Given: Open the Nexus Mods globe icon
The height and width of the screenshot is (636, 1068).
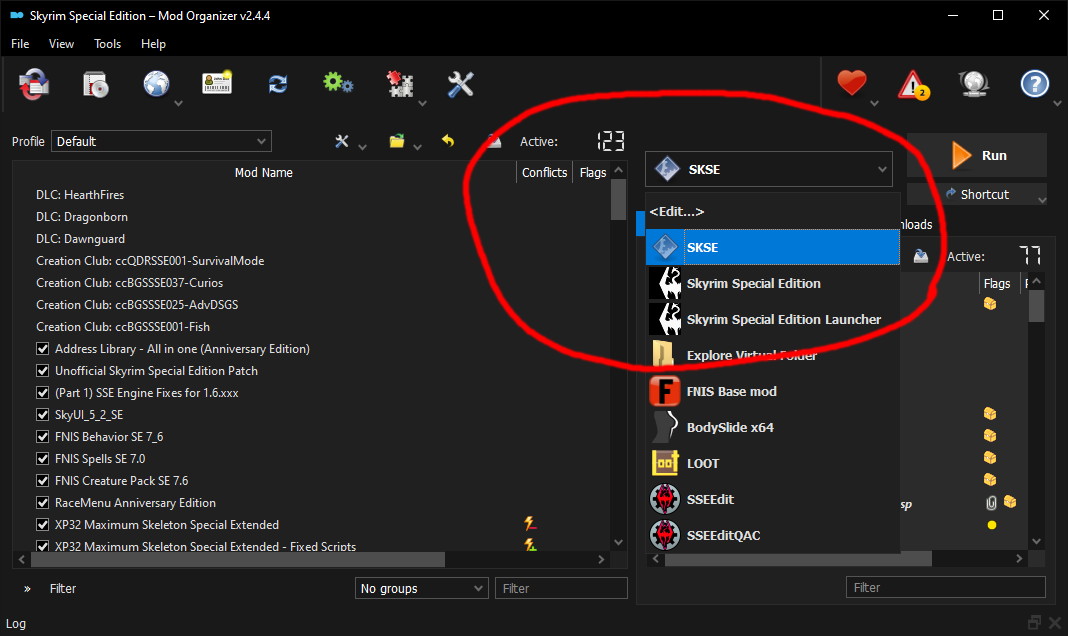Looking at the screenshot, I should pyautogui.click(x=156, y=84).
